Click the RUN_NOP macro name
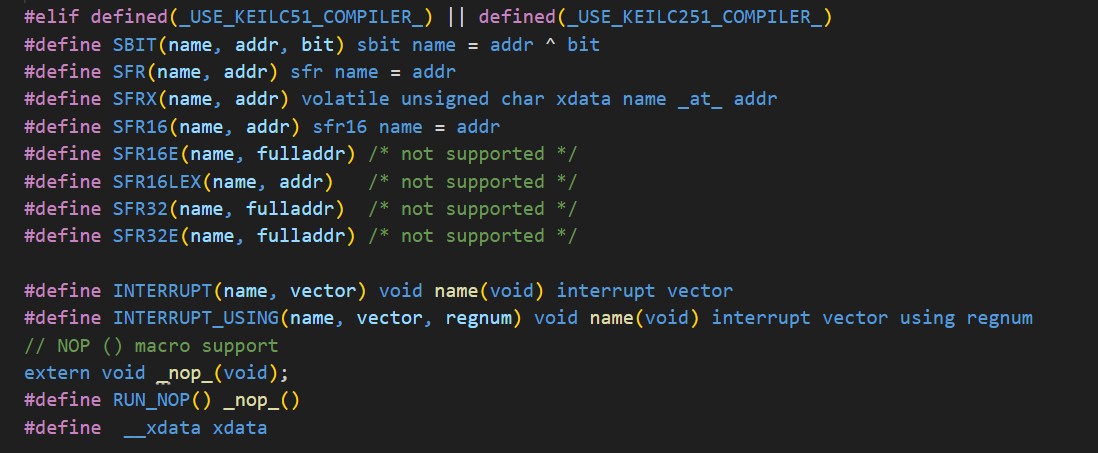Screen dimensions: 1098x453 [151, 400]
